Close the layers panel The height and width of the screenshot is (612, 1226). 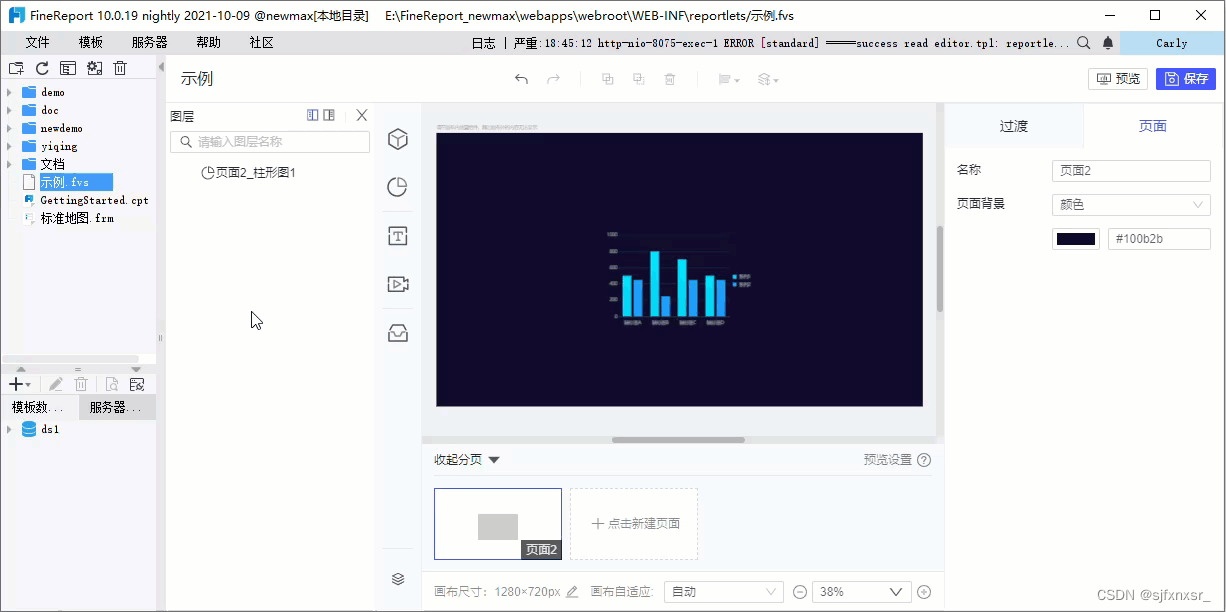362,115
